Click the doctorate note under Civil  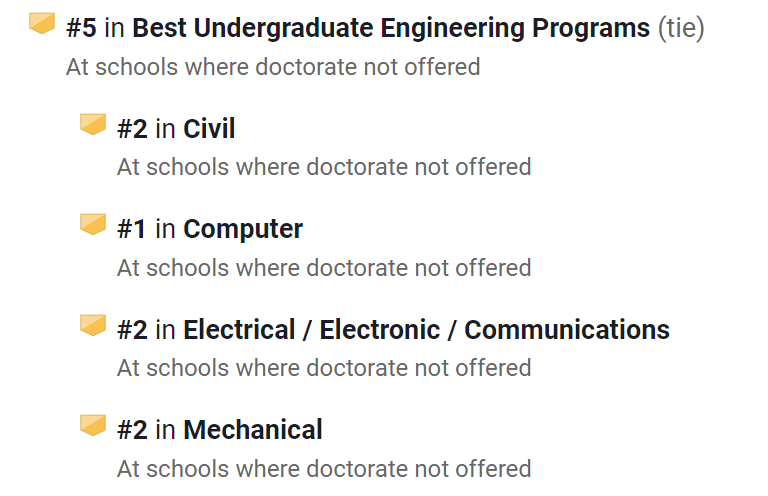point(324,167)
